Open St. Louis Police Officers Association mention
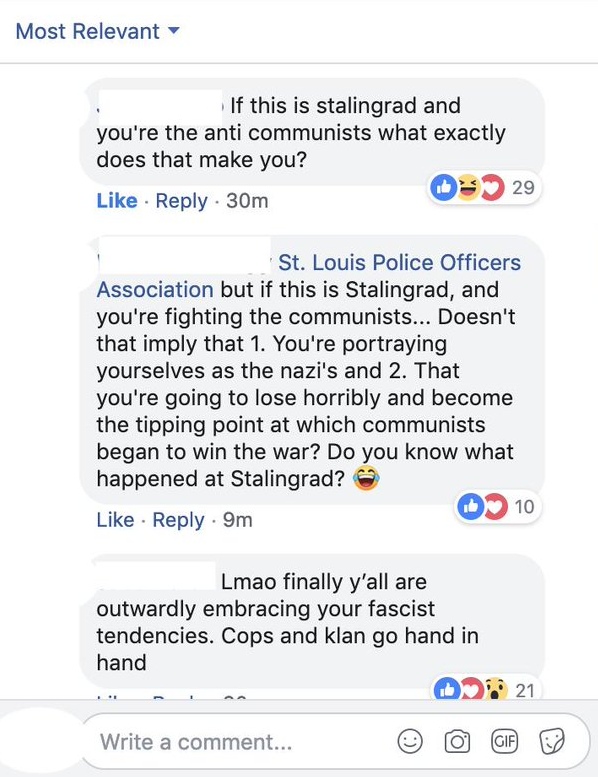The height and width of the screenshot is (777, 598). pyautogui.click(x=309, y=276)
